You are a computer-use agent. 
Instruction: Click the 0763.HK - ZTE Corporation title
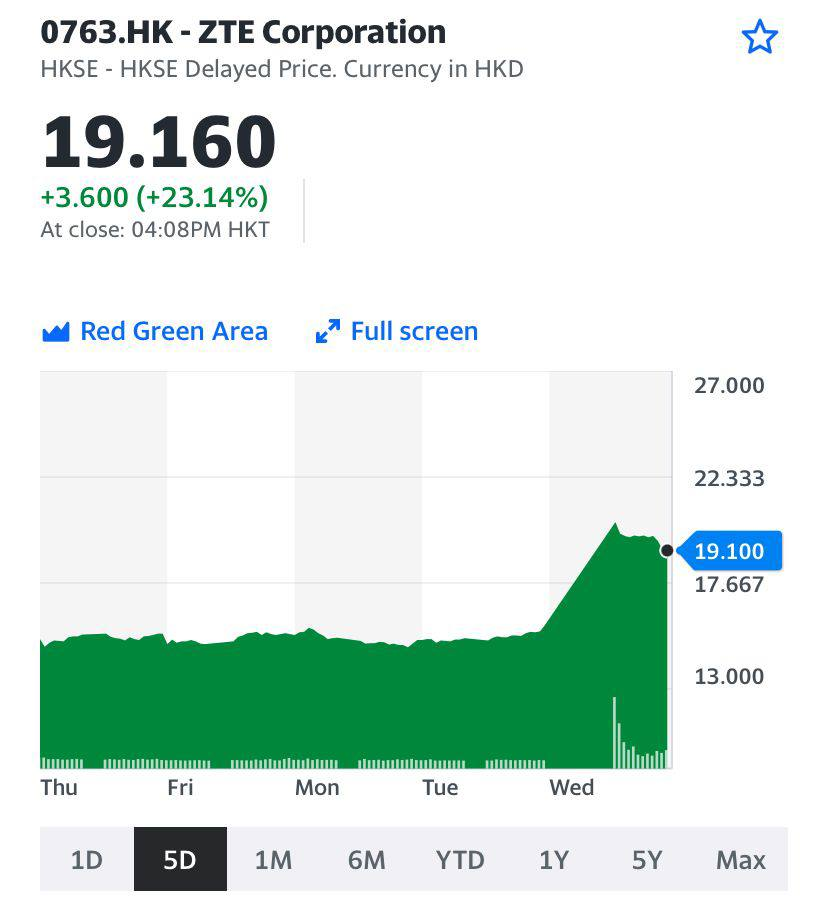click(x=243, y=32)
